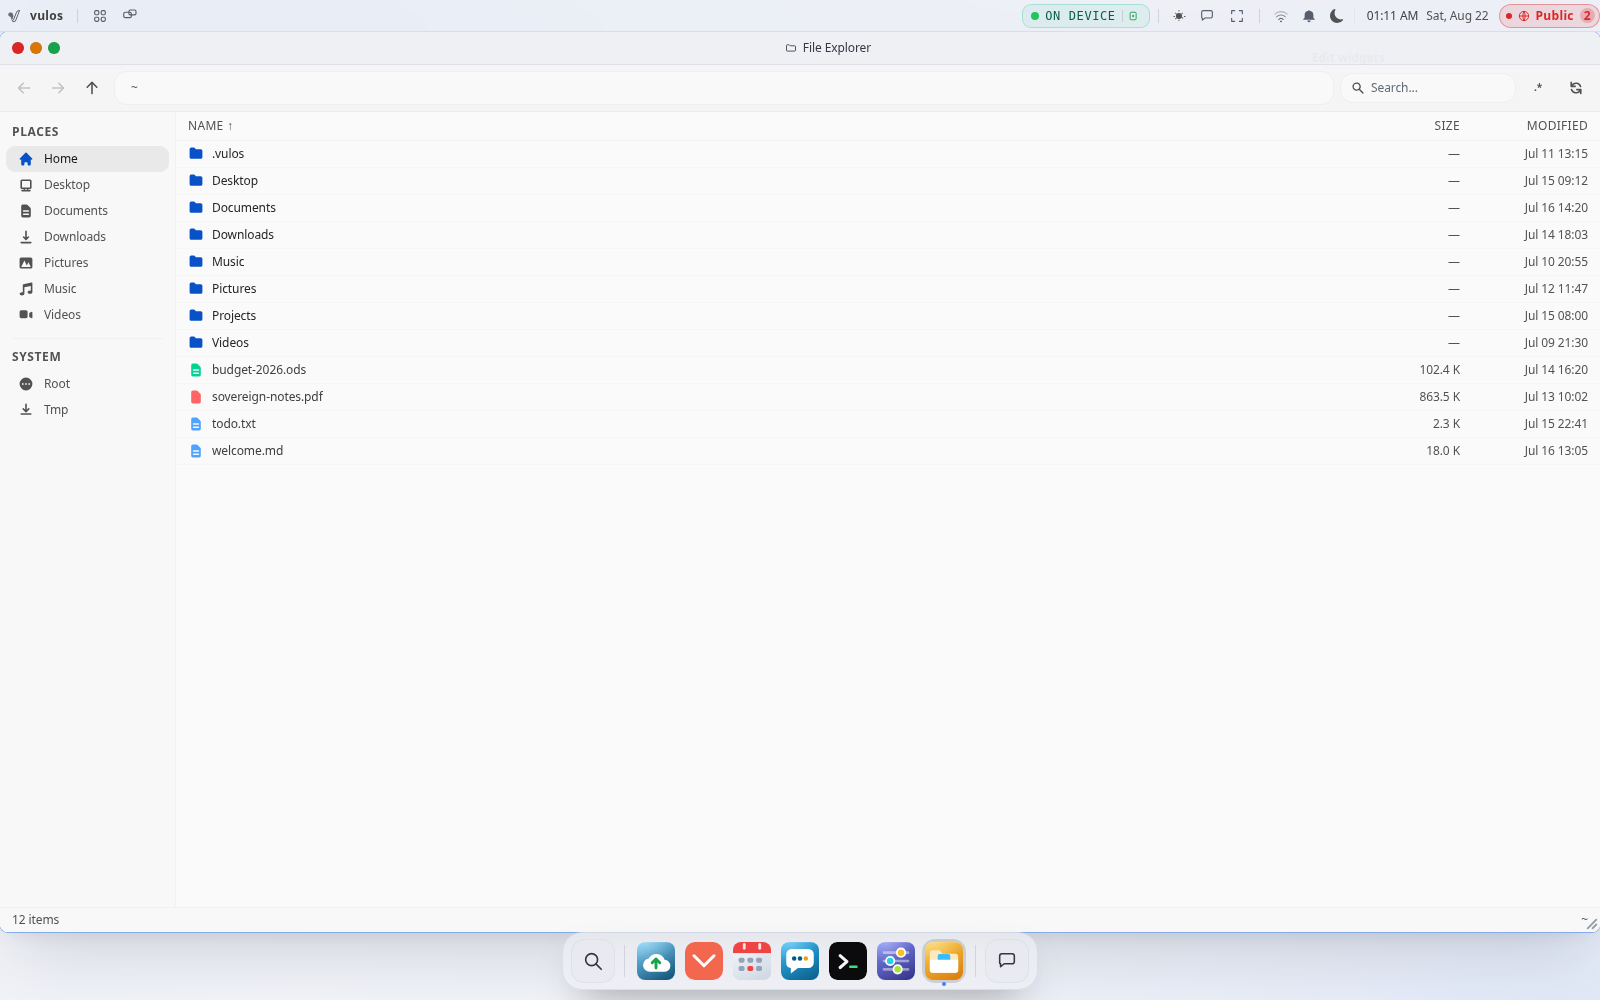
Task: Open the calendar app in the dock
Action: (752, 961)
